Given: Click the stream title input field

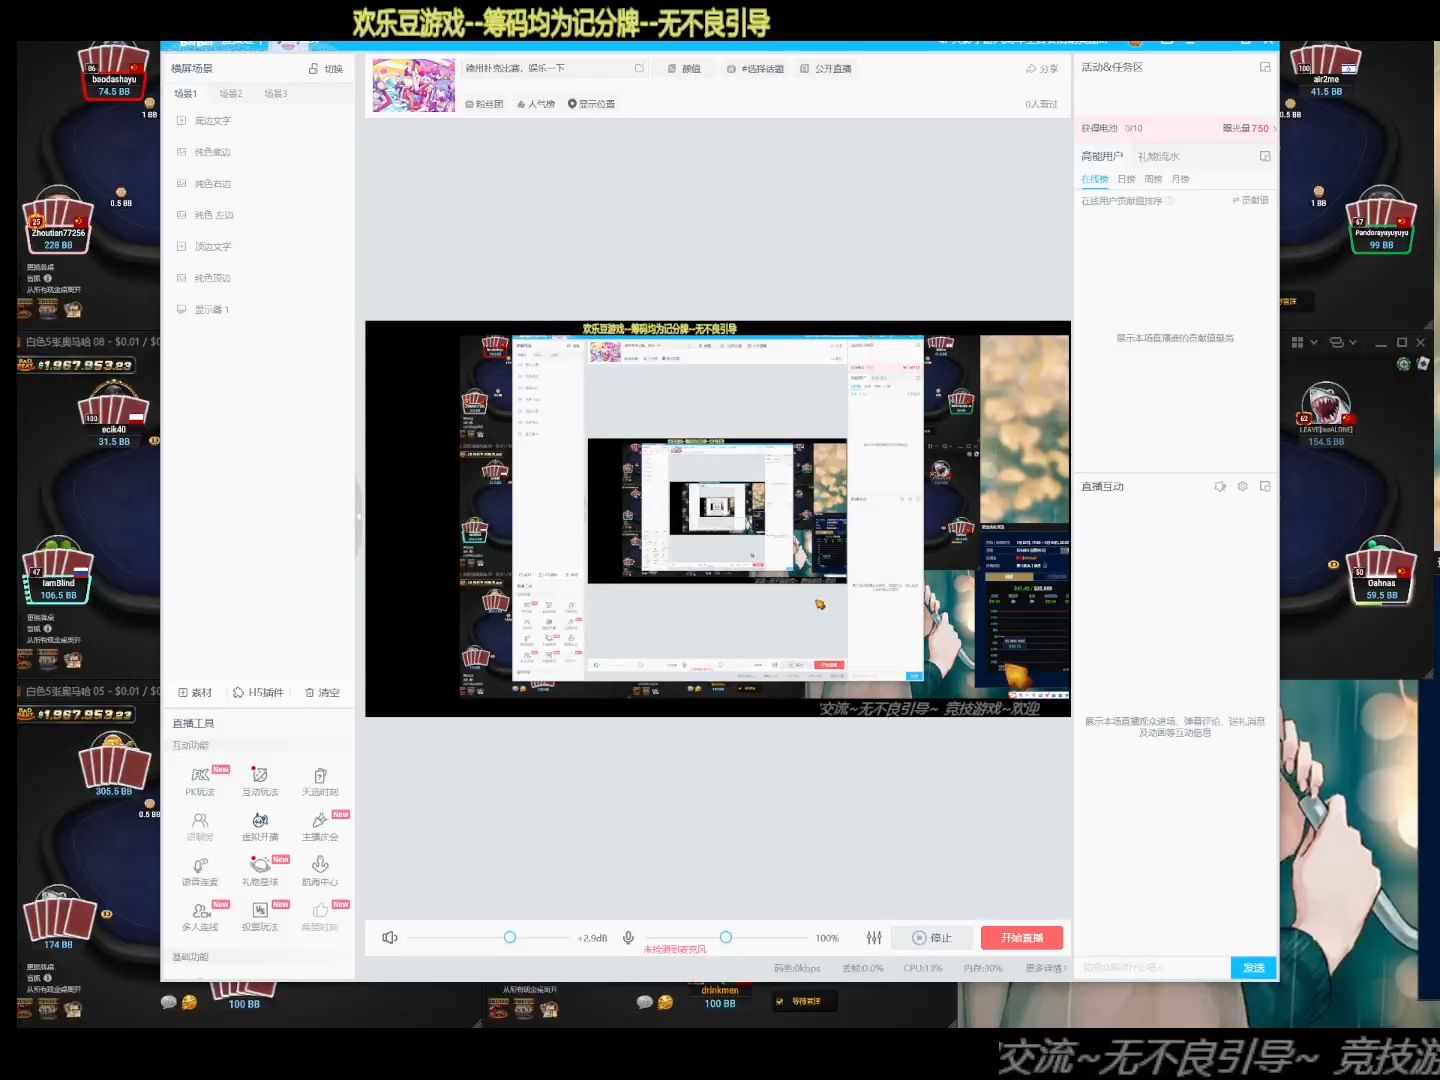Looking at the screenshot, I should coord(555,68).
